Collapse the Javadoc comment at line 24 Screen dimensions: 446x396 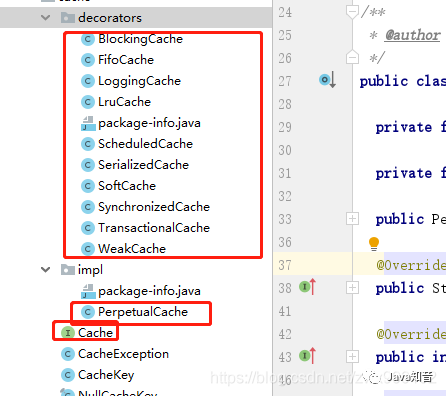pos(352,12)
